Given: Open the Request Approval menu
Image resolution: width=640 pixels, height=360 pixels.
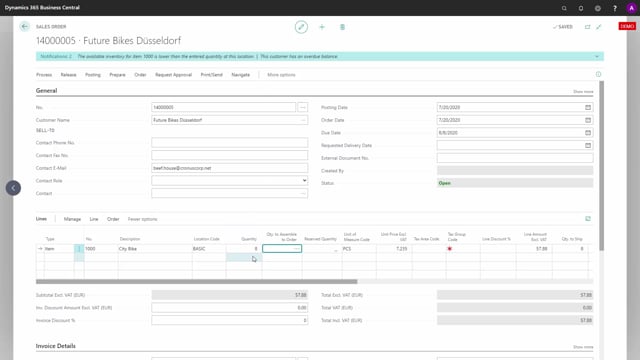Looking at the screenshot, I should point(173,75).
